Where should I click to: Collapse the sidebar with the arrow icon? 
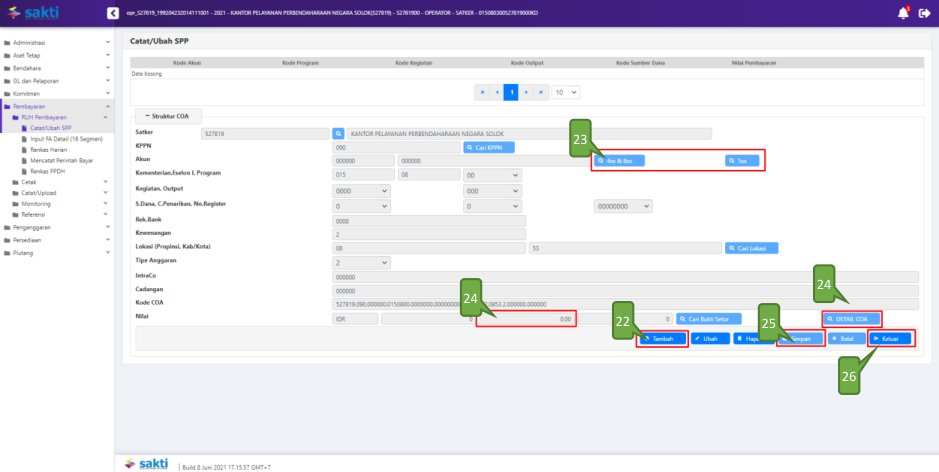(112, 13)
